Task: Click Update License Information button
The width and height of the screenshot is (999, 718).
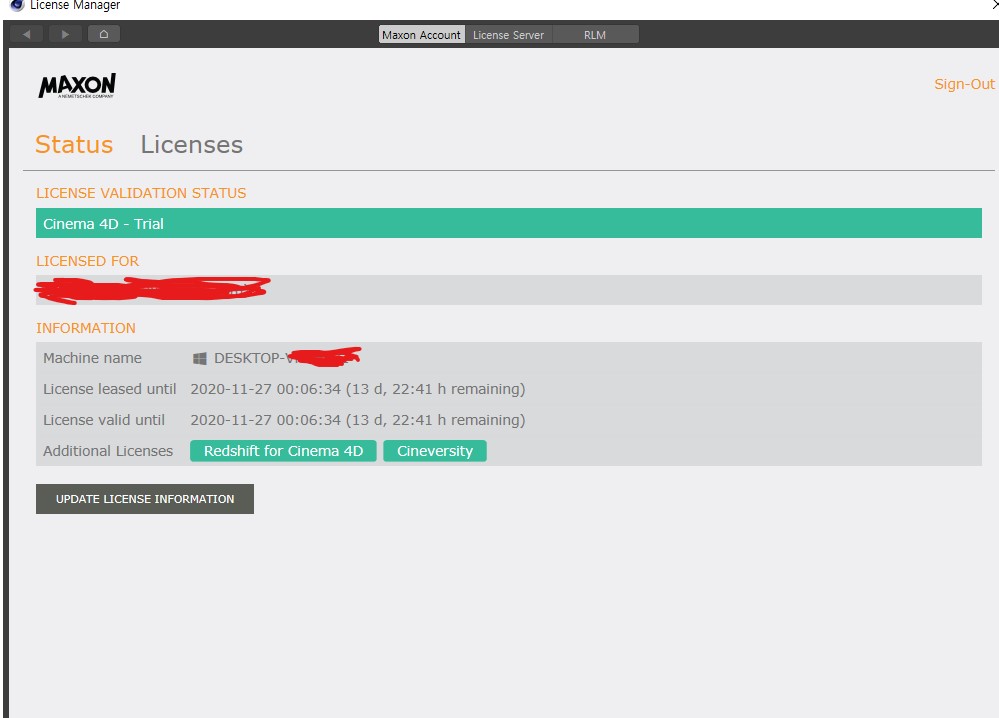Action: coord(145,499)
